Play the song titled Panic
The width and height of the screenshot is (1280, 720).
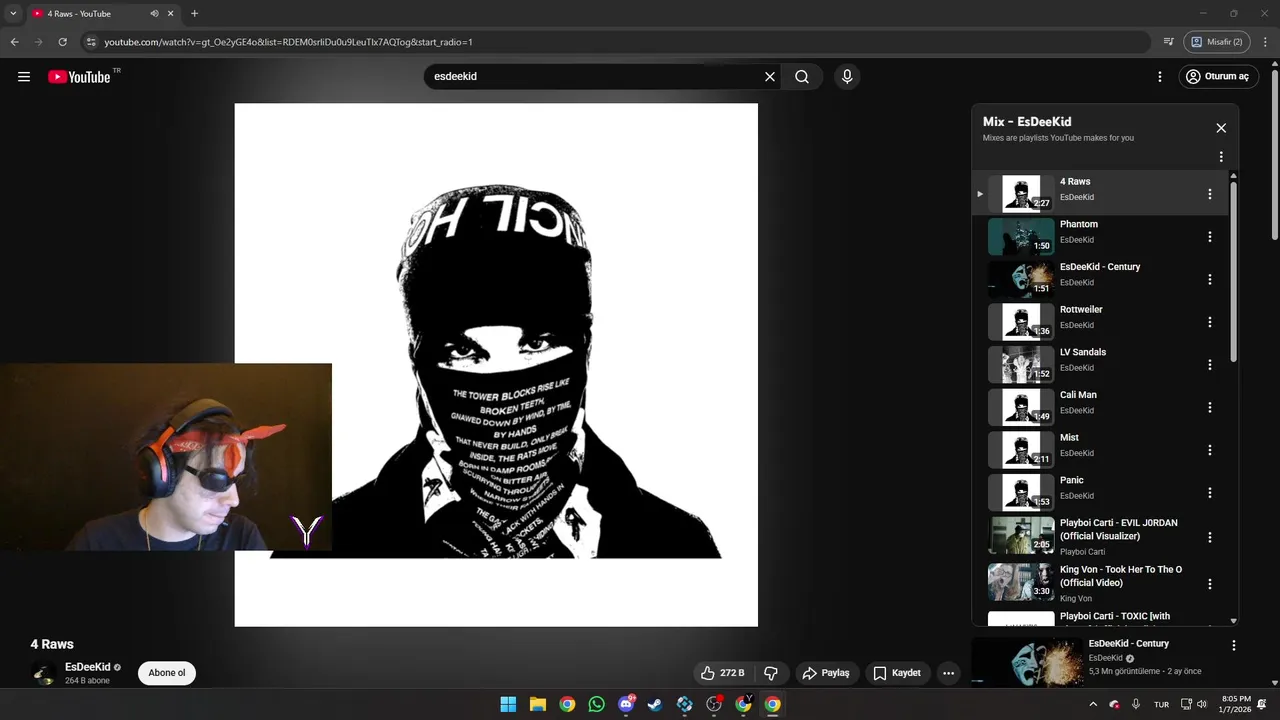click(1072, 481)
